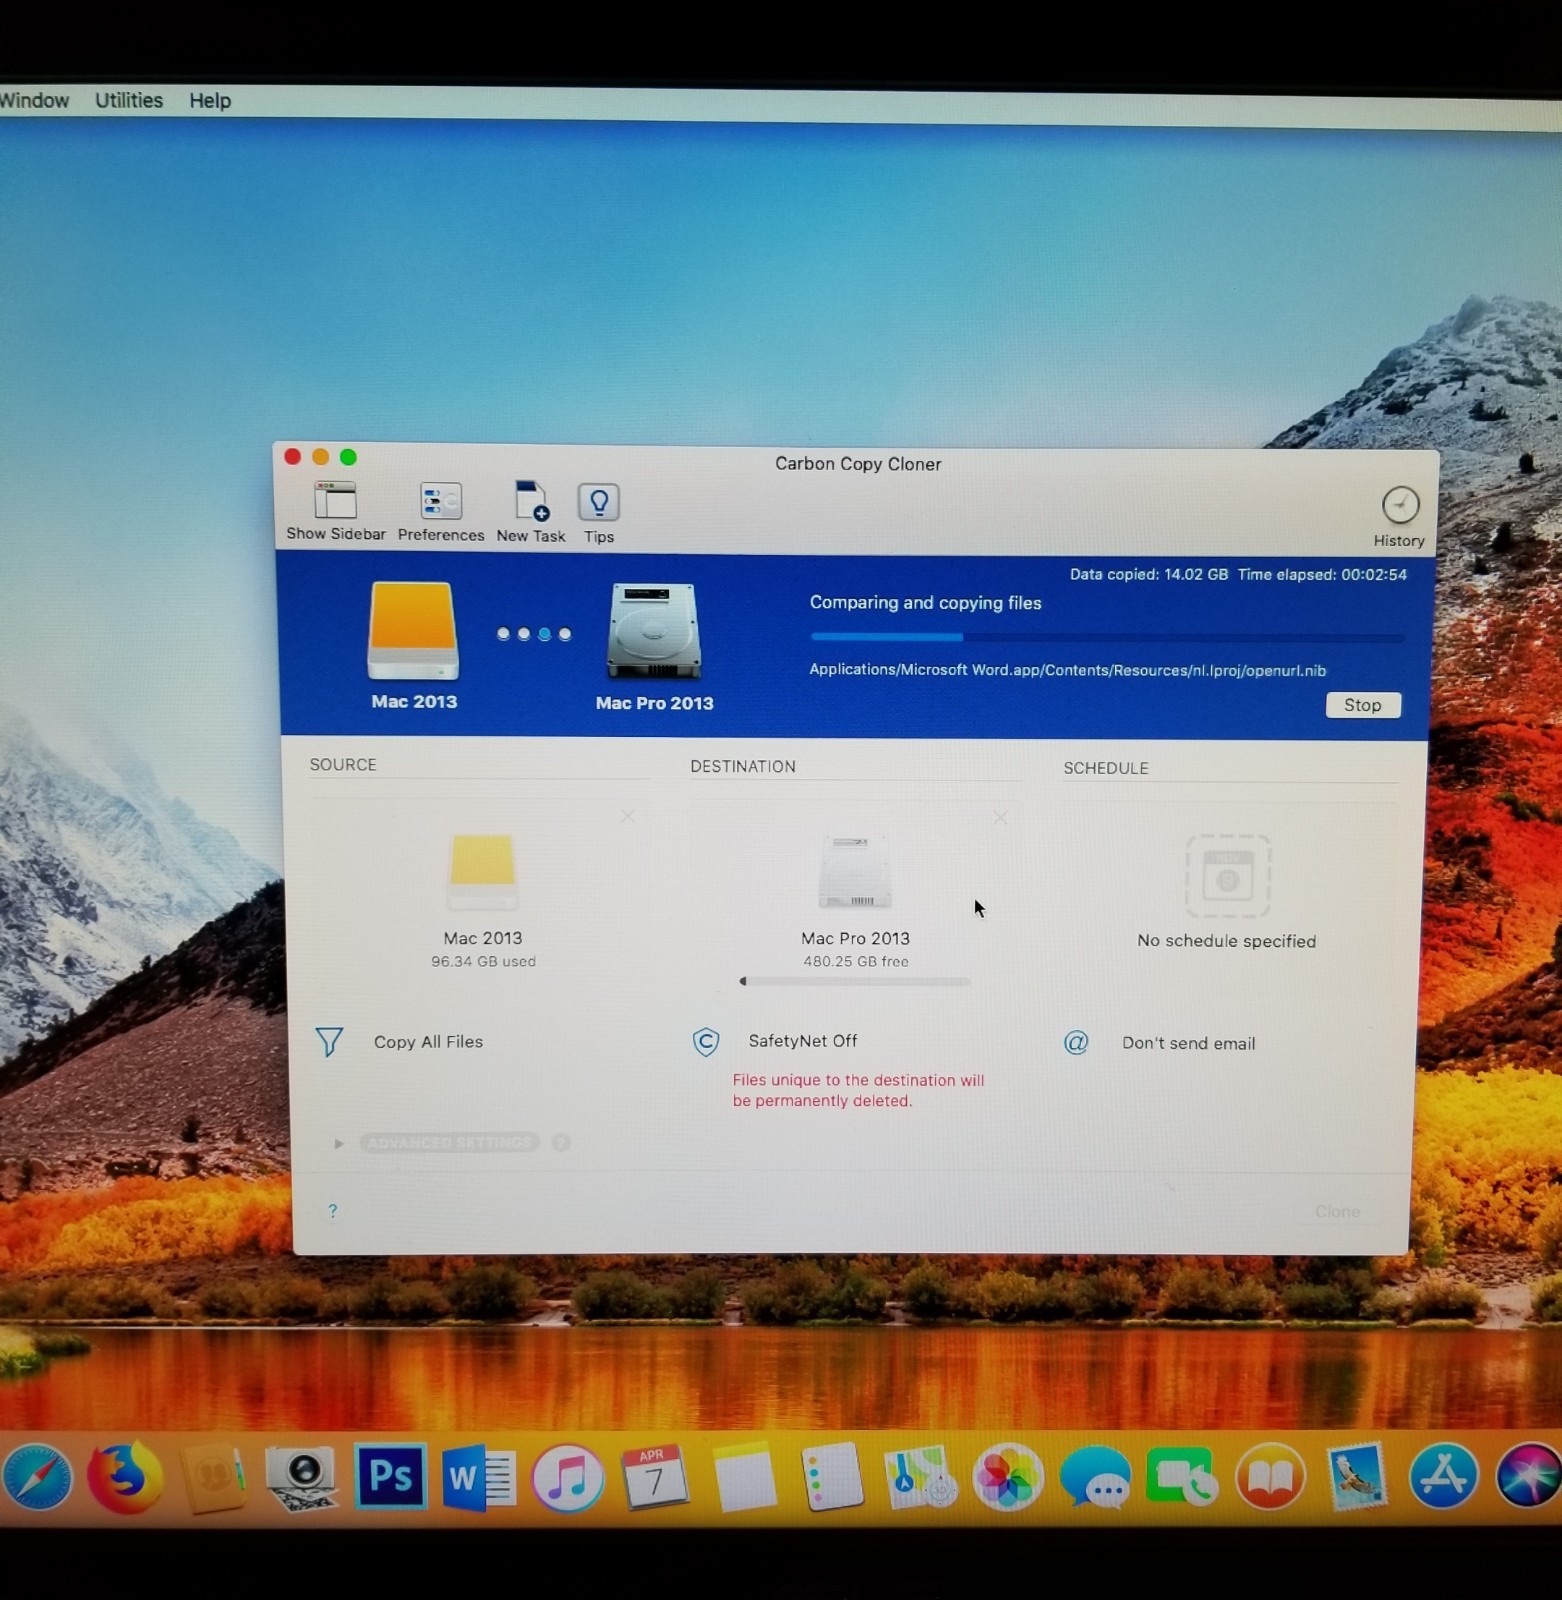Minimize the Carbon Copy Cloner window
1562x1600 pixels.
(320, 457)
